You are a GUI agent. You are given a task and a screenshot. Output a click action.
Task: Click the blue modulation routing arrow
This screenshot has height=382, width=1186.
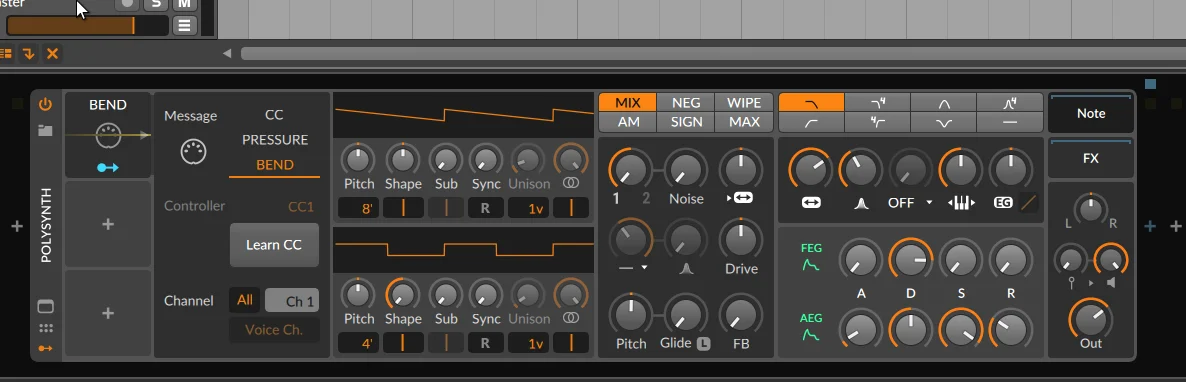click(x=108, y=167)
